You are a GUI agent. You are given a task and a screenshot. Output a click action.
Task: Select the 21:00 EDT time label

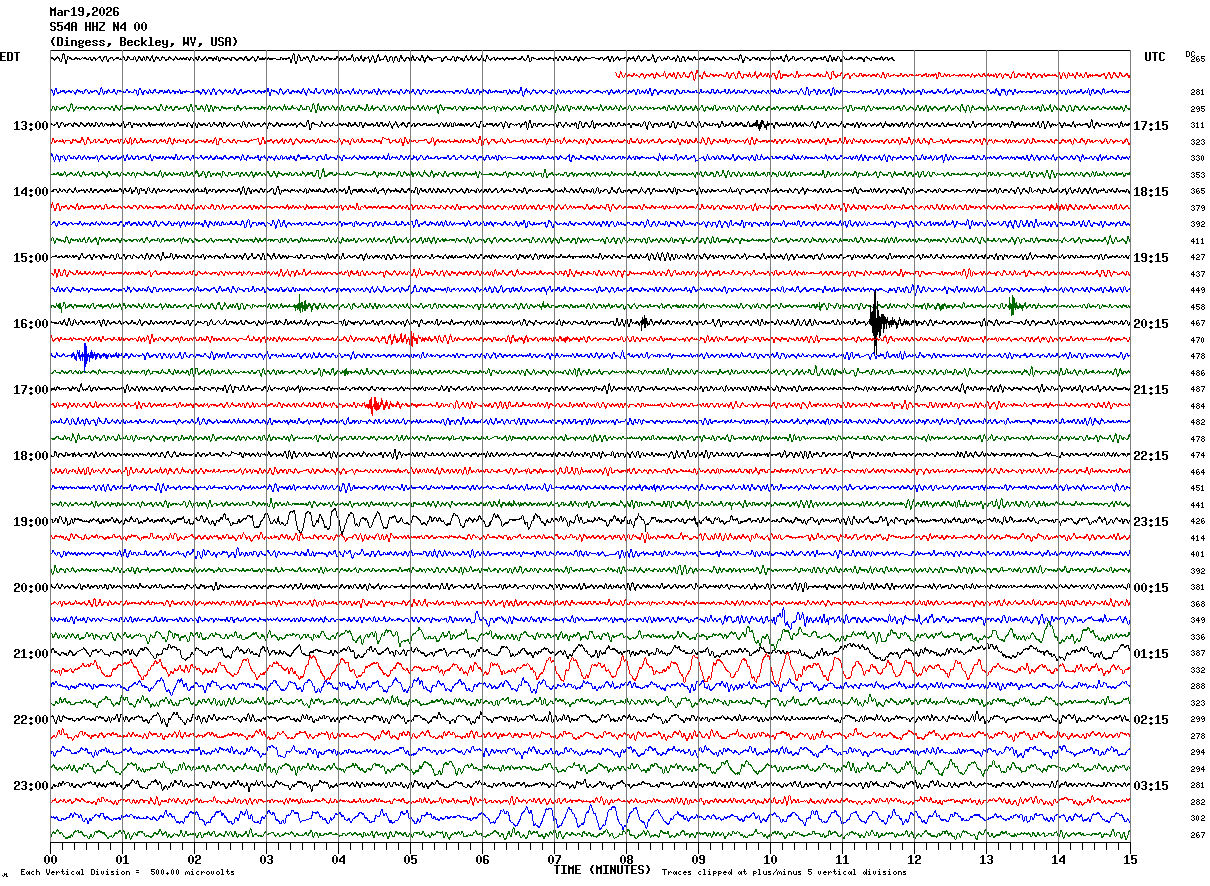(x=31, y=653)
